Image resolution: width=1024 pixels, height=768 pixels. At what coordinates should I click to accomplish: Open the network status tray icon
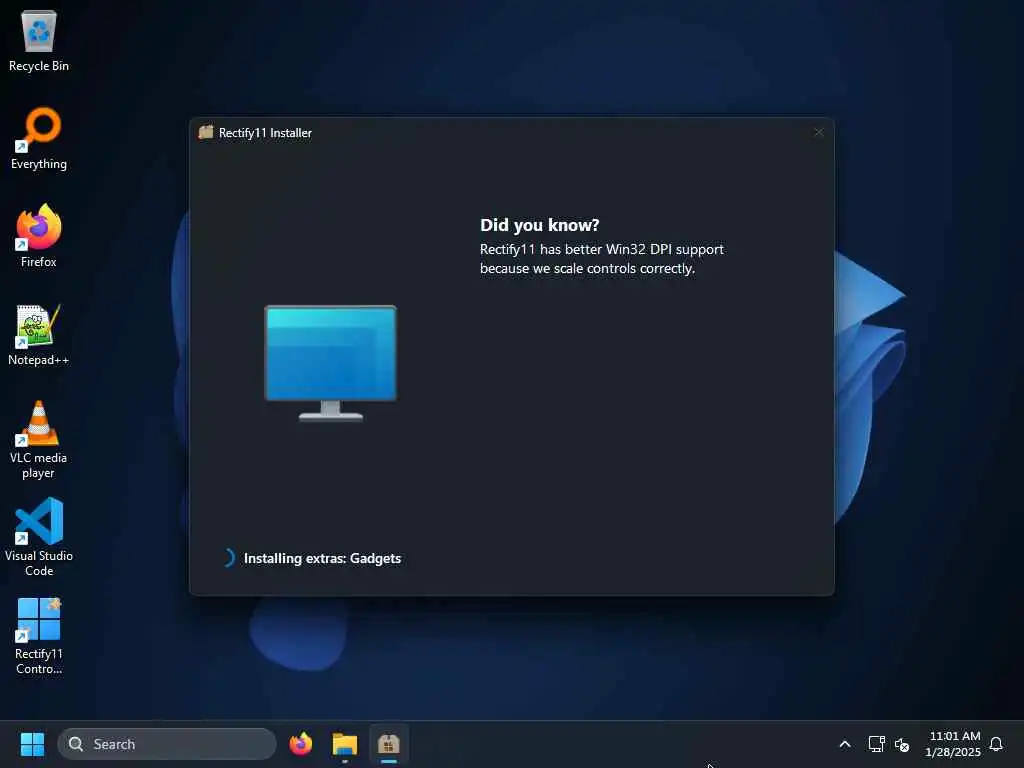(876, 744)
